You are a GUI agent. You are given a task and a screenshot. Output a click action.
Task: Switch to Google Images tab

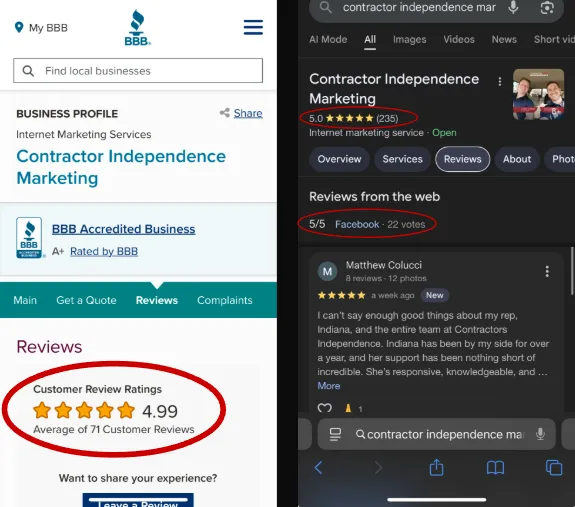tap(410, 40)
